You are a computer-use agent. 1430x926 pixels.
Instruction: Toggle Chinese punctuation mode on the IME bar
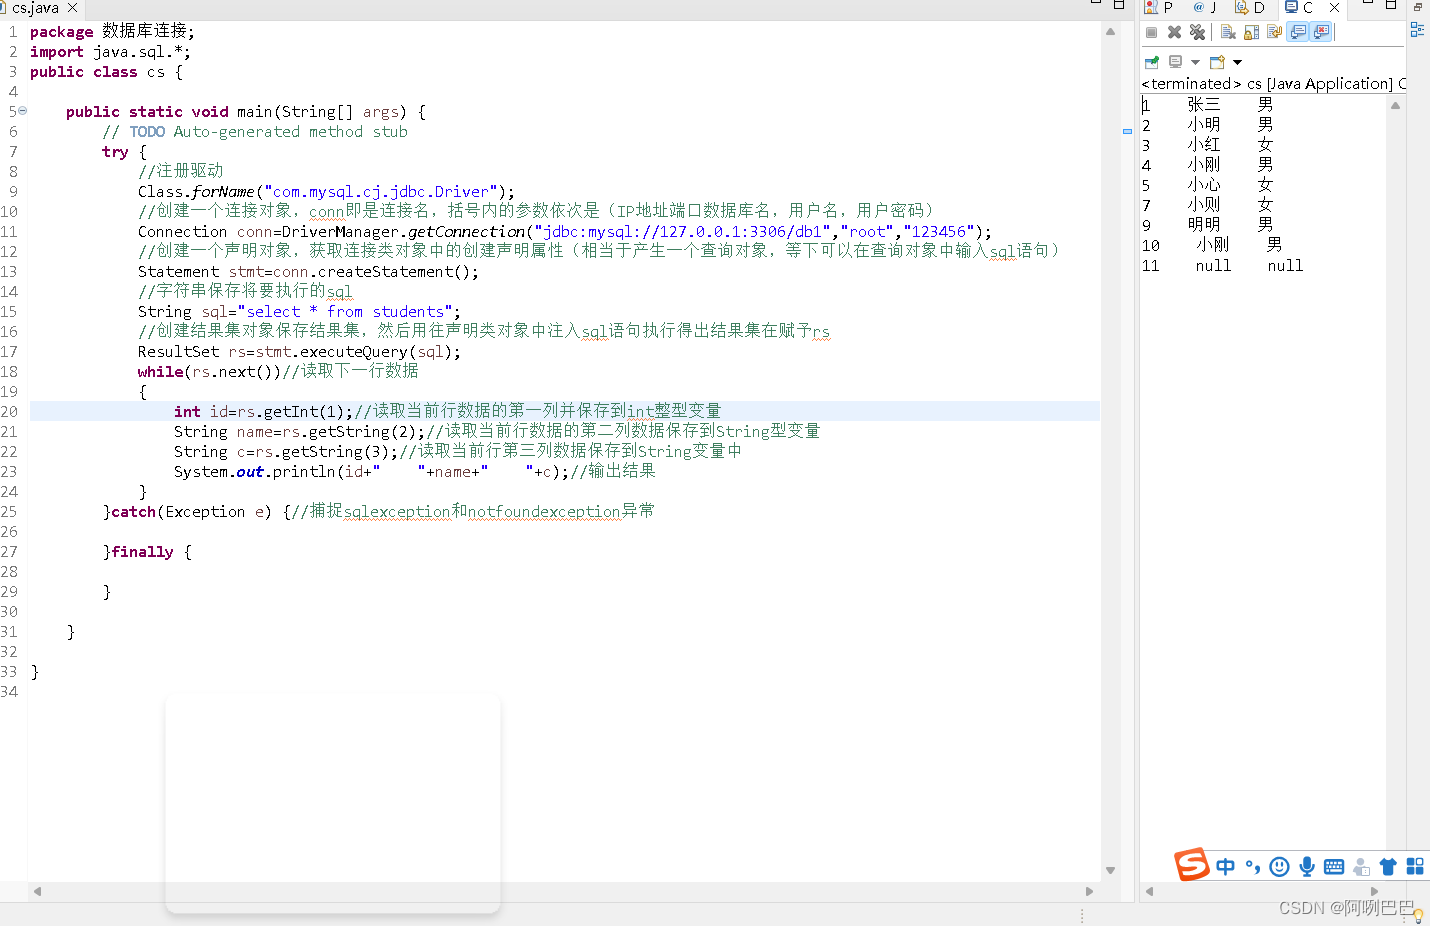pos(1252,866)
